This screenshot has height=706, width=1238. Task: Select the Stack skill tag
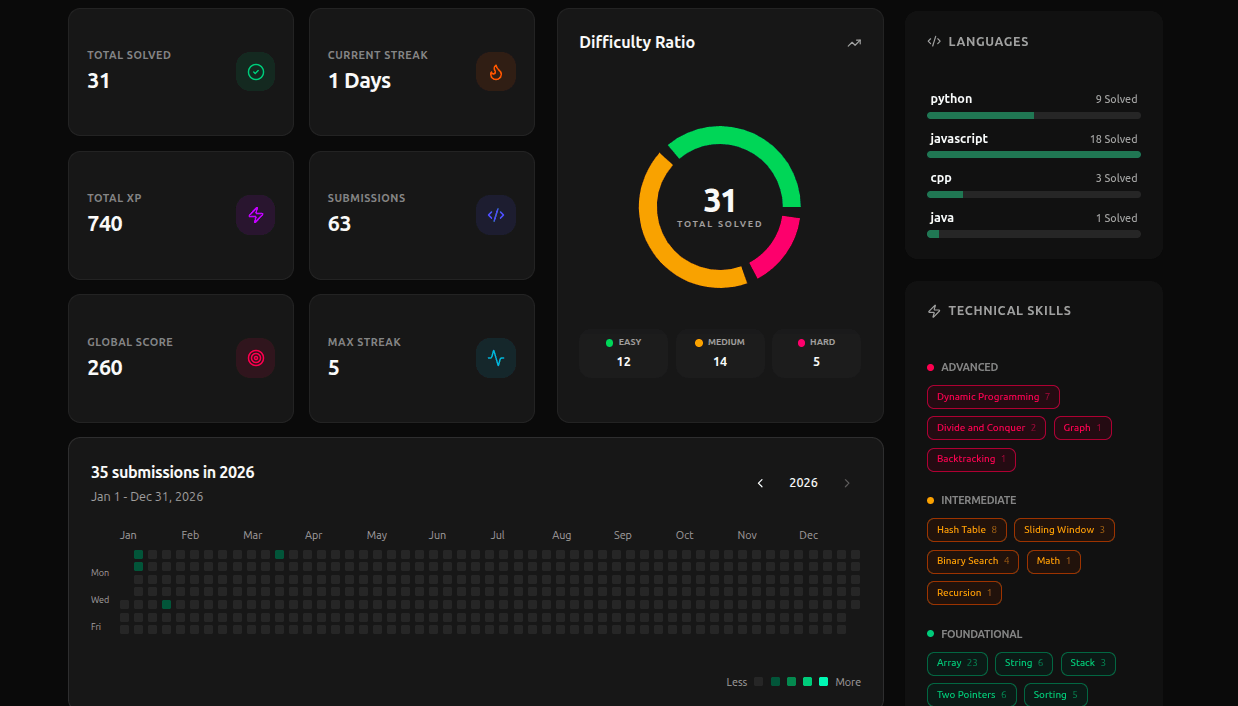click(x=1088, y=663)
